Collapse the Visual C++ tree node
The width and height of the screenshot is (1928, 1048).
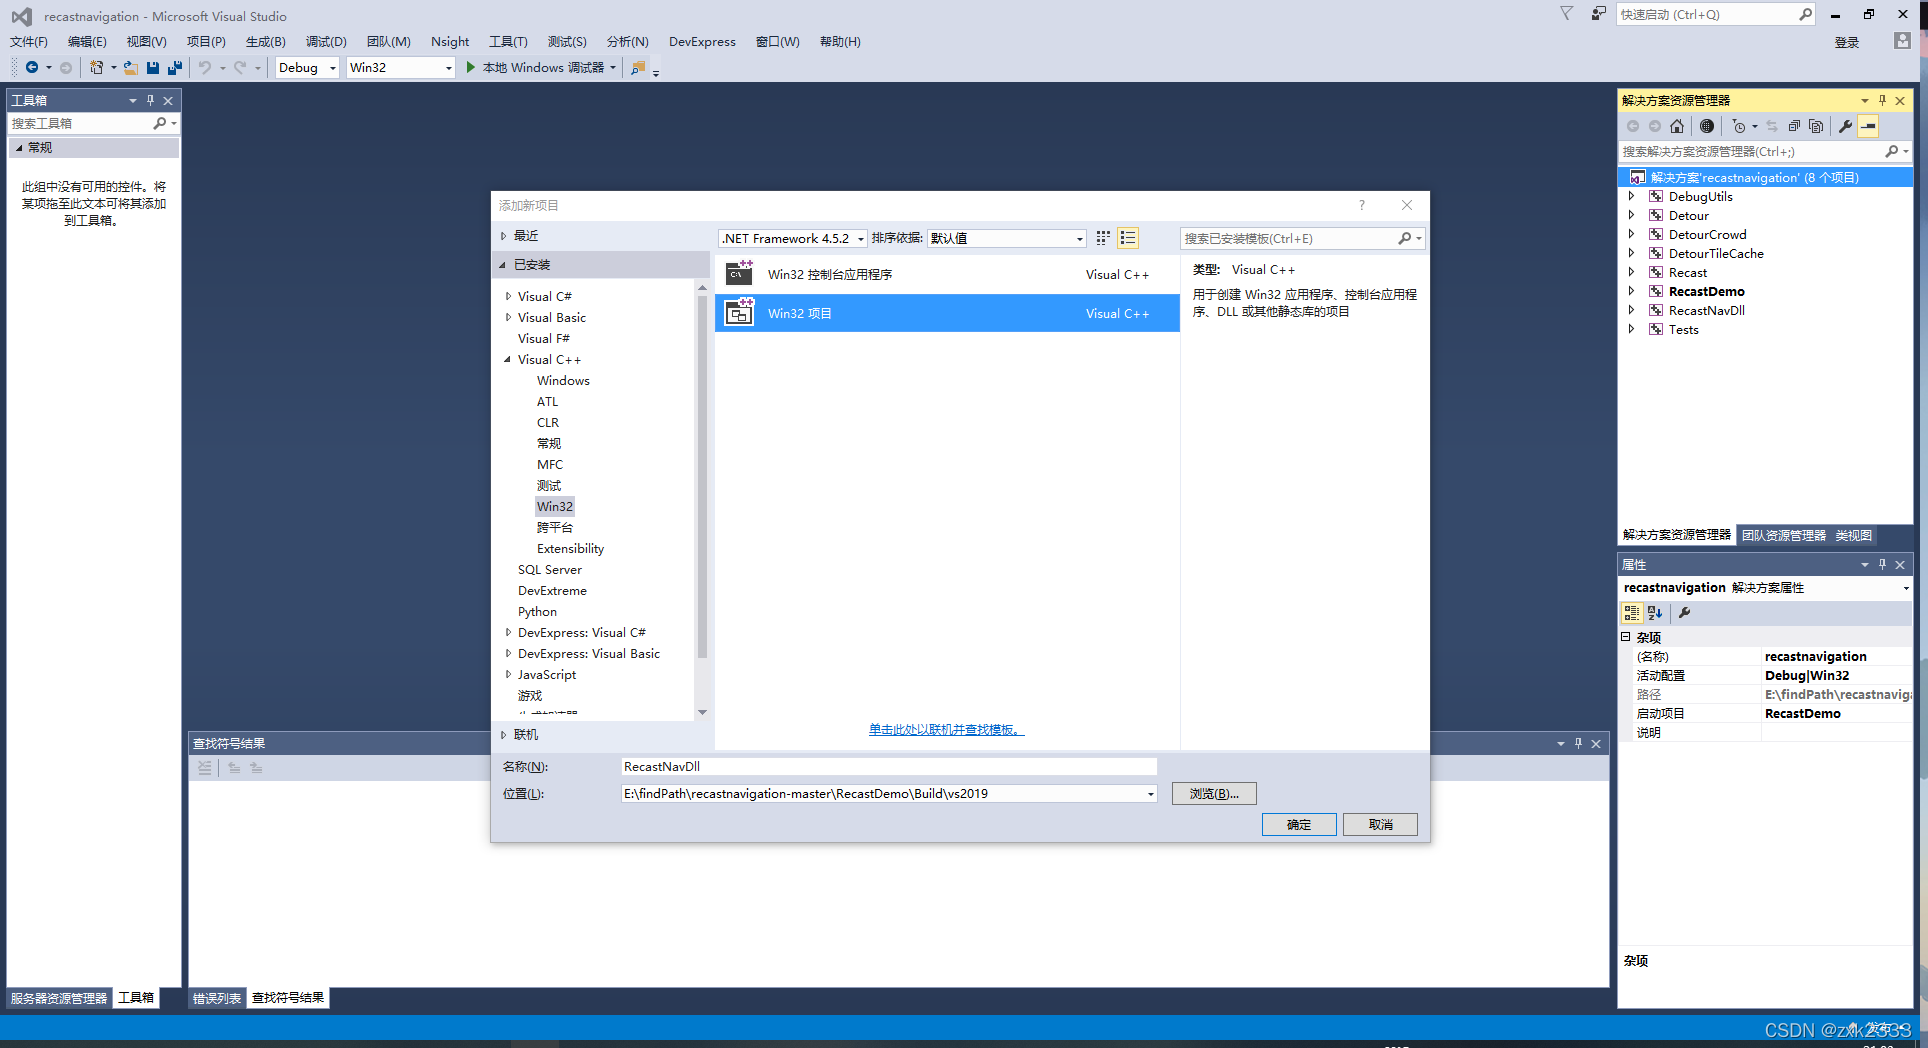tap(508, 359)
